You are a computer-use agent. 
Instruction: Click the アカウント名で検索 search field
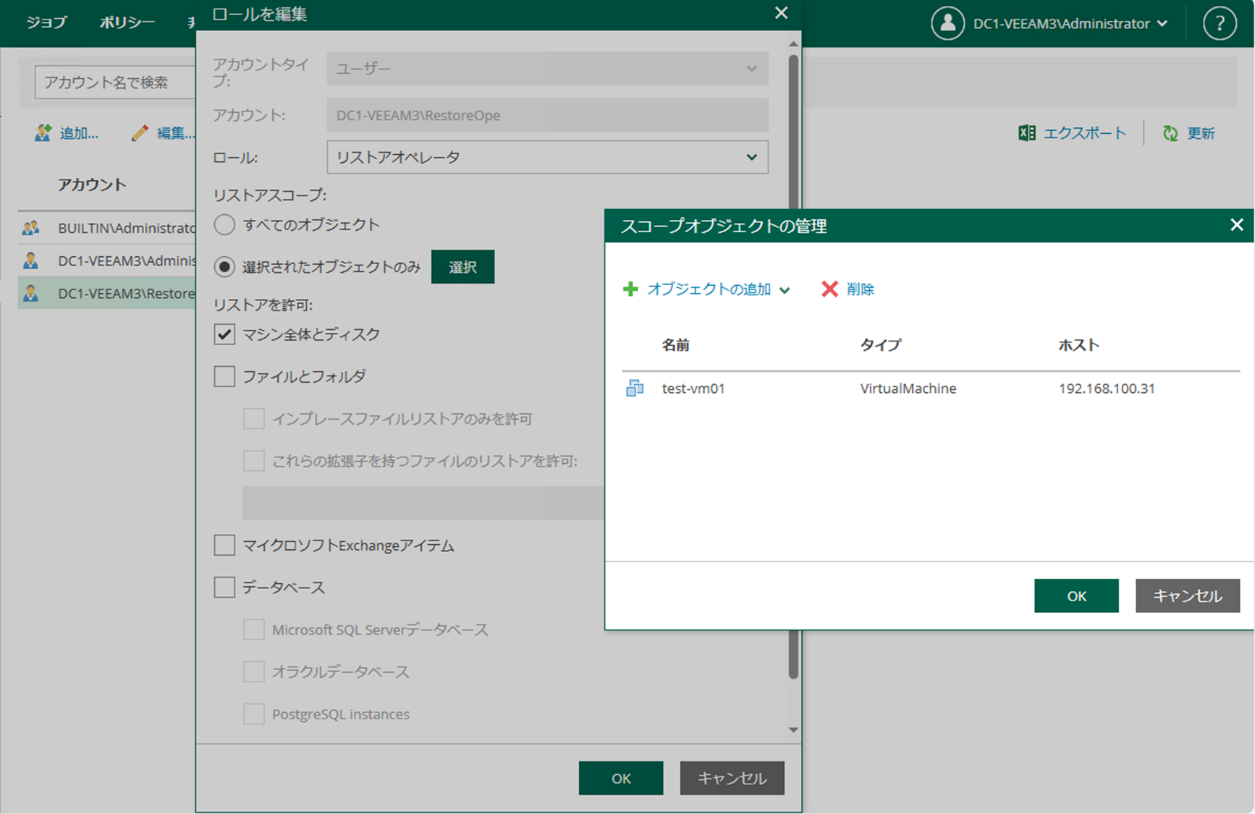coord(115,82)
